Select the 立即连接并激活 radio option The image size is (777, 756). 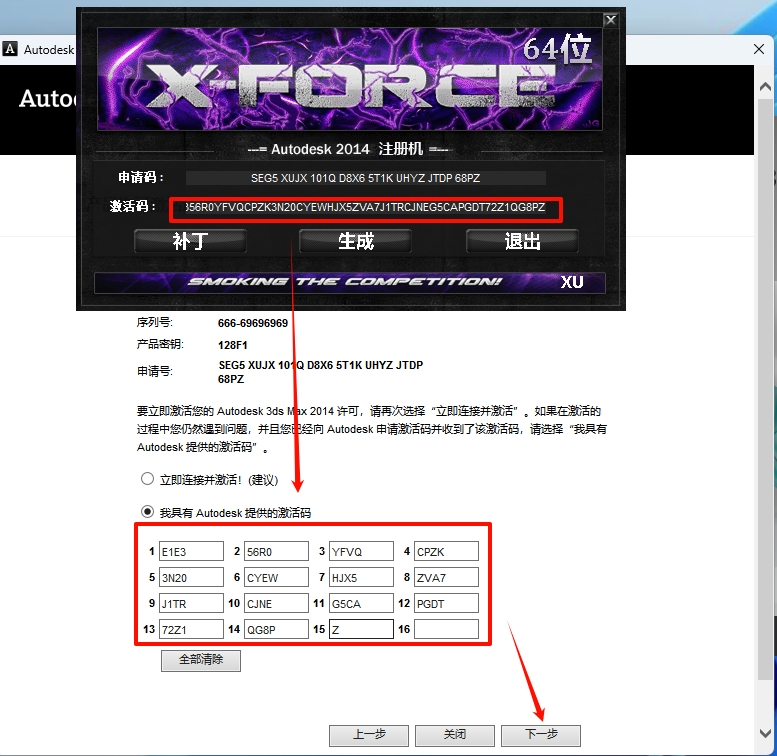(148, 479)
